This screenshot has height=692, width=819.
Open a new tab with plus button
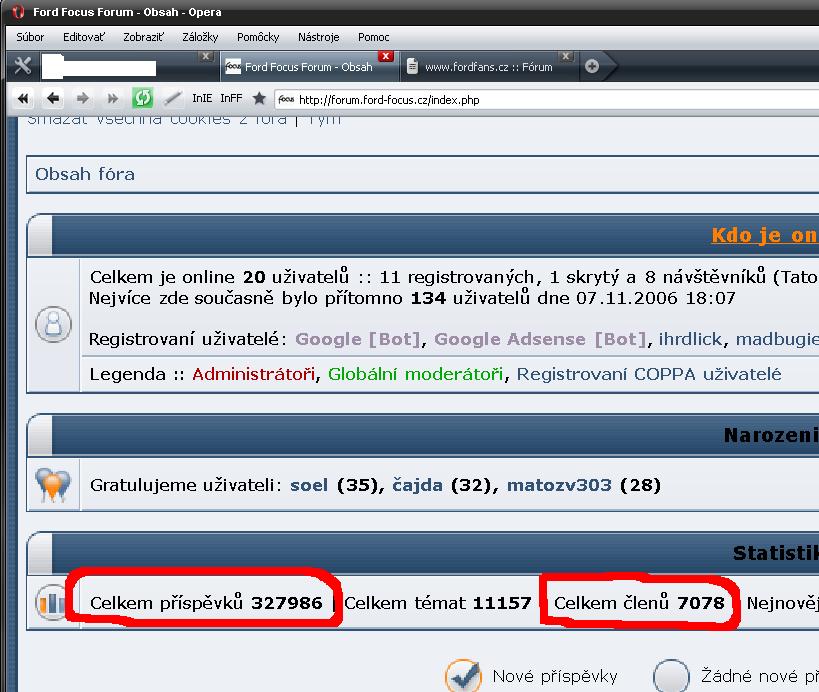coord(592,67)
